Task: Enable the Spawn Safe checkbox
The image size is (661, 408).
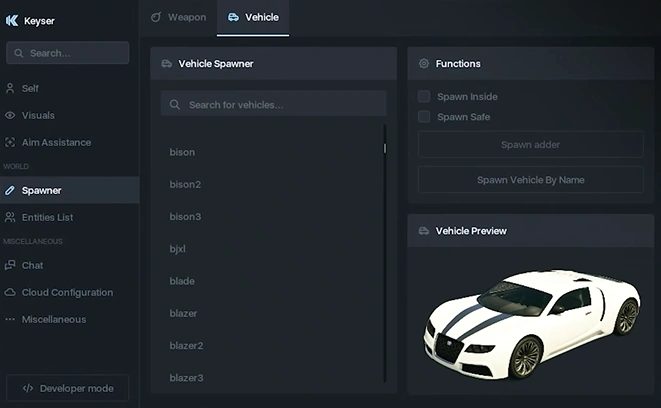Action: pos(424,117)
